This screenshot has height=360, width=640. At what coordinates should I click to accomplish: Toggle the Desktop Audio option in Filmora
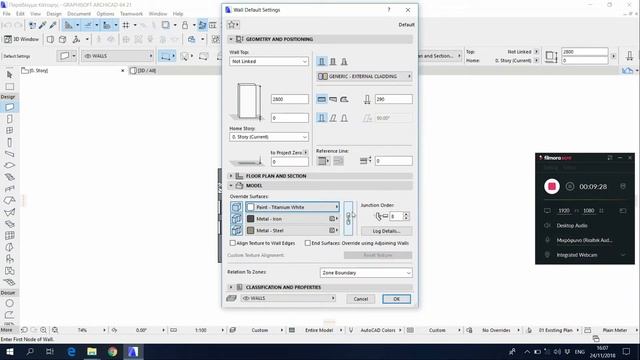click(x=547, y=225)
